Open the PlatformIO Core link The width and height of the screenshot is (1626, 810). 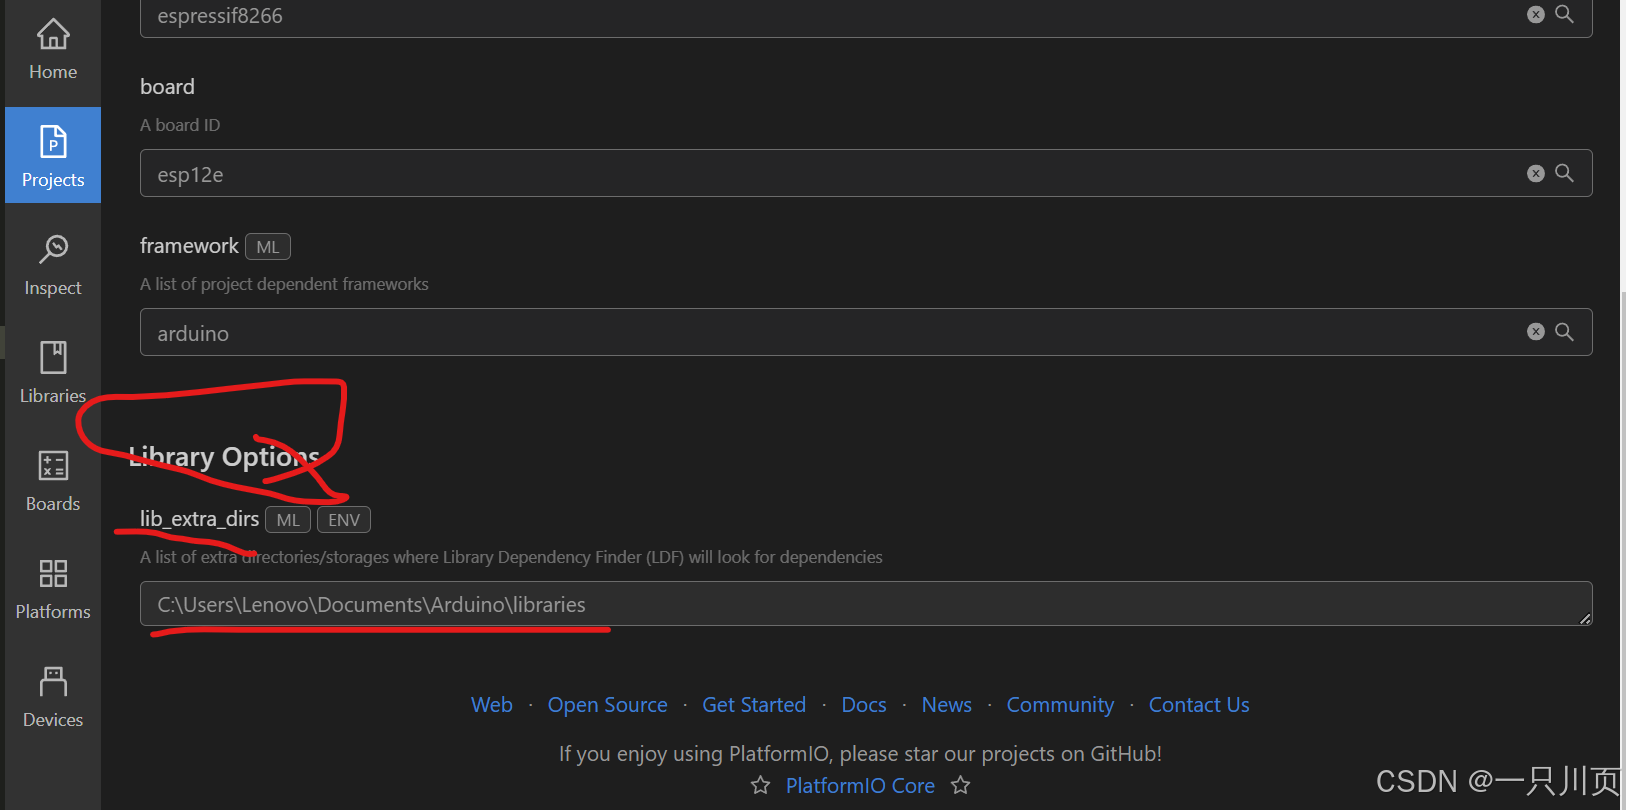tap(860, 786)
